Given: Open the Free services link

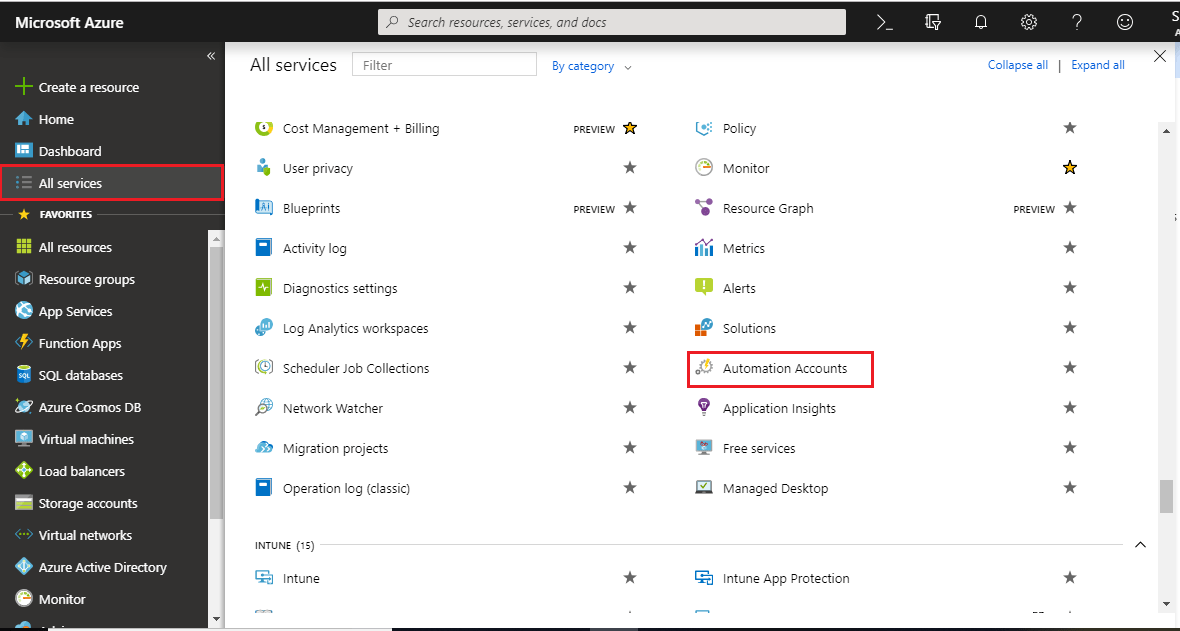Looking at the screenshot, I should pos(759,448).
